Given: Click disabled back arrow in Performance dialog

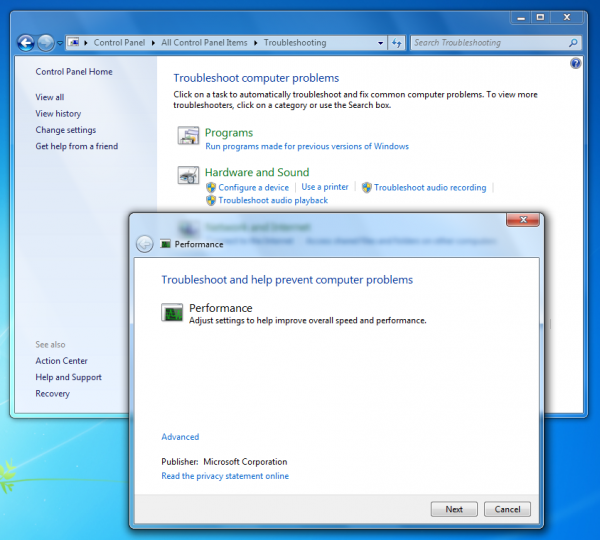Looking at the screenshot, I should pyautogui.click(x=145, y=244).
